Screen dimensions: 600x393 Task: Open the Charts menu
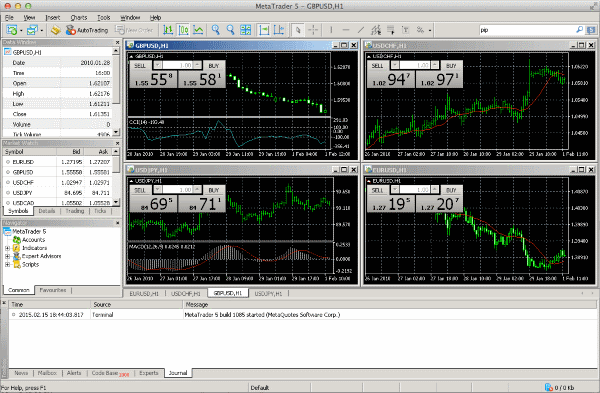tap(79, 18)
